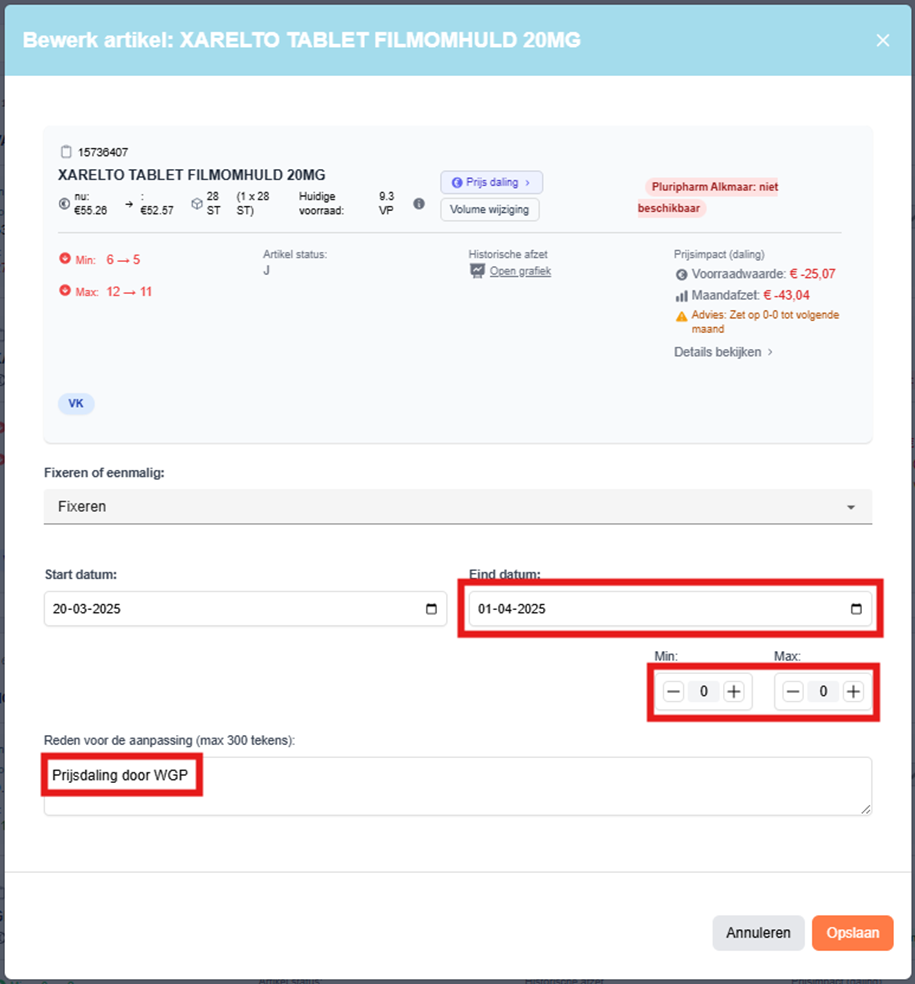Click the current price €55.26
The height and width of the screenshot is (984, 915).
pos(90,211)
